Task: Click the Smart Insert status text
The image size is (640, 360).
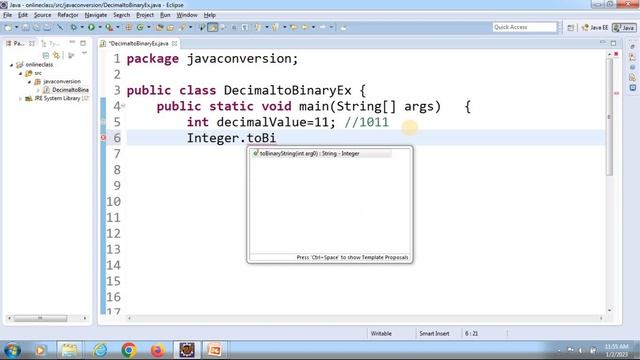Action: pyautogui.click(x=434, y=333)
